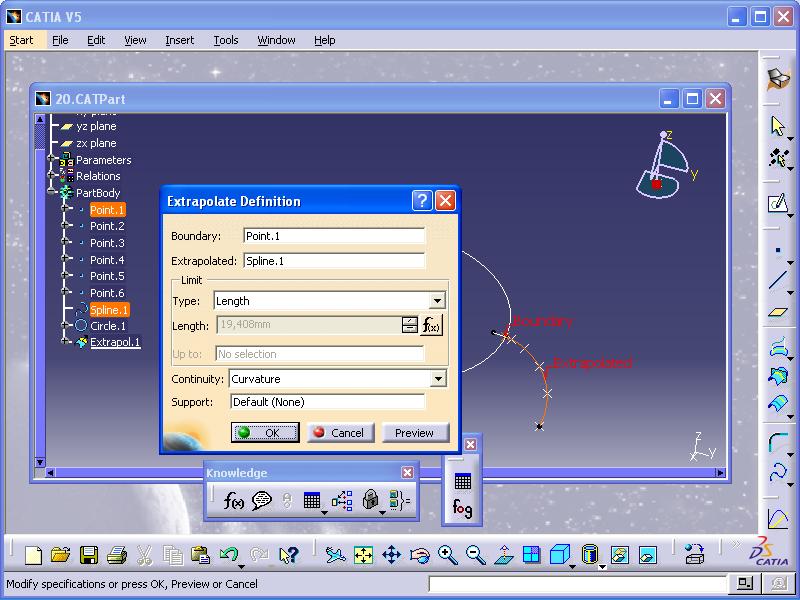Open the Formula editor in the Knowledge toolbar
800x600 pixels.
pyautogui.click(x=233, y=501)
